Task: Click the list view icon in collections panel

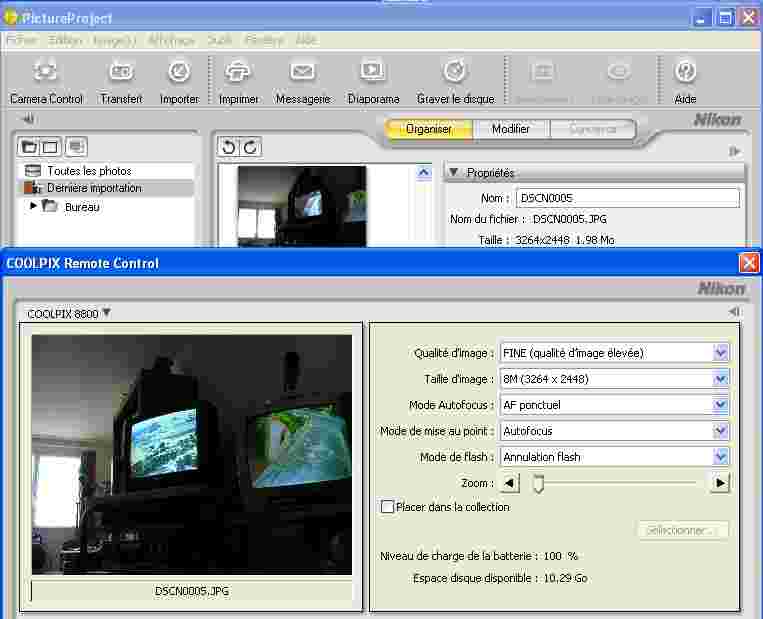Action: coord(75,146)
